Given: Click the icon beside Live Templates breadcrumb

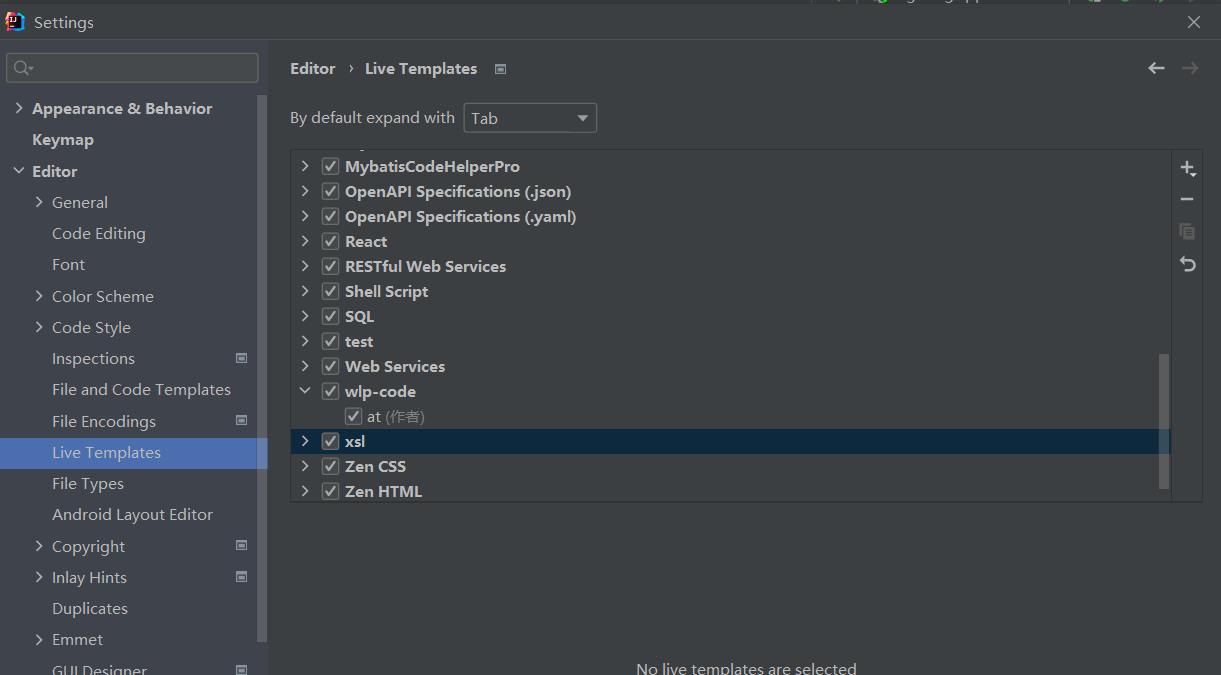Looking at the screenshot, I should click(501, 69).
